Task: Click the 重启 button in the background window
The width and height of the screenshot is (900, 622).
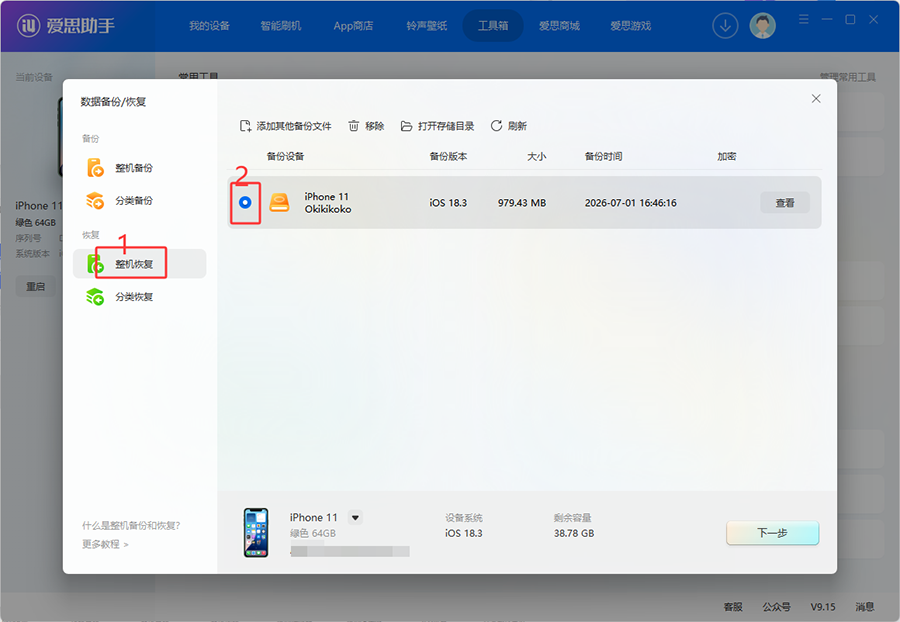Action: coord(36,286)
